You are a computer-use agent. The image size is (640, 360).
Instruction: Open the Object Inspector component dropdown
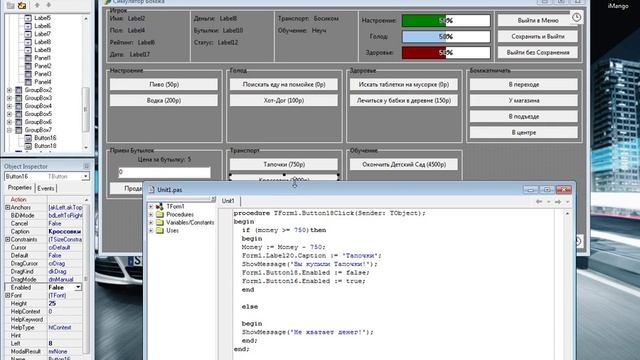85,176
